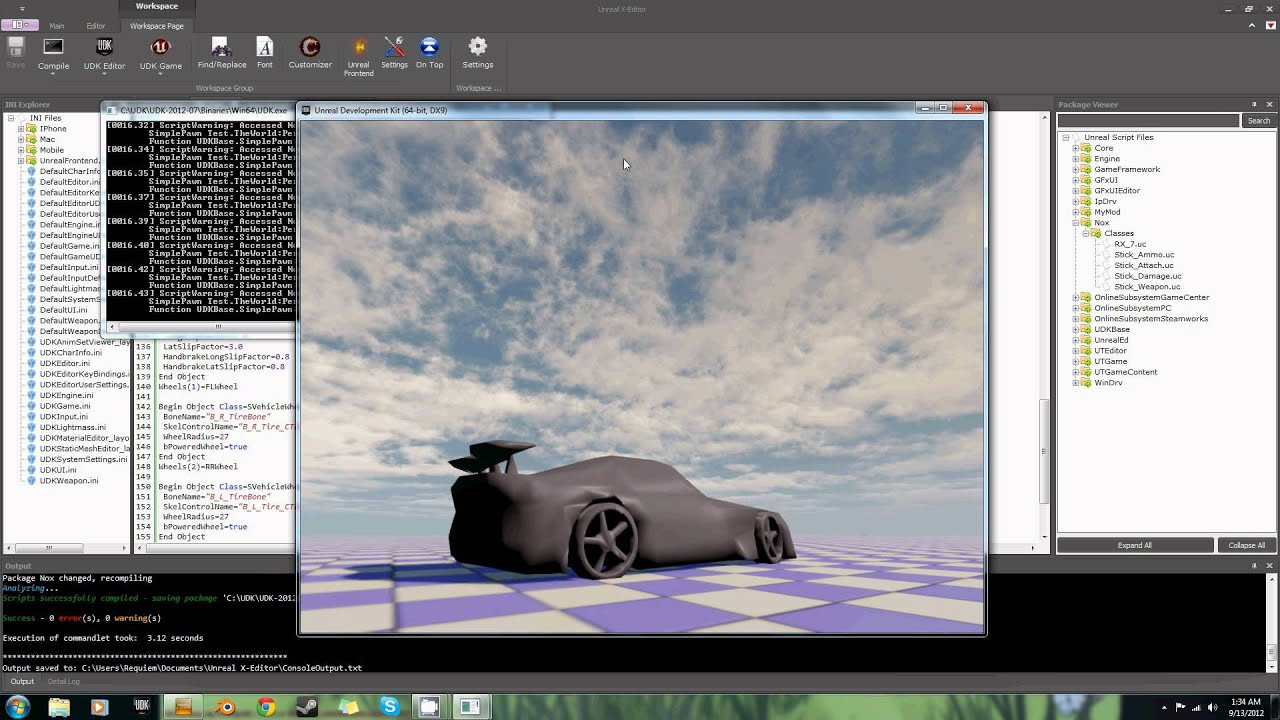Screen dimensions: 1280x720
Task: Open the Font chooser icon
Action: pyautogui.click(x=264, y=47)
